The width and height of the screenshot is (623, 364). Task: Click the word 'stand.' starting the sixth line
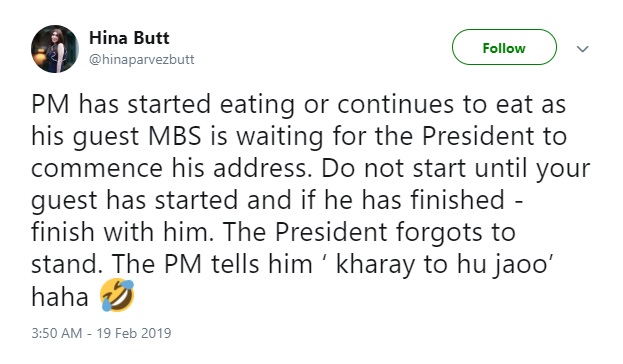coord(67,264)
